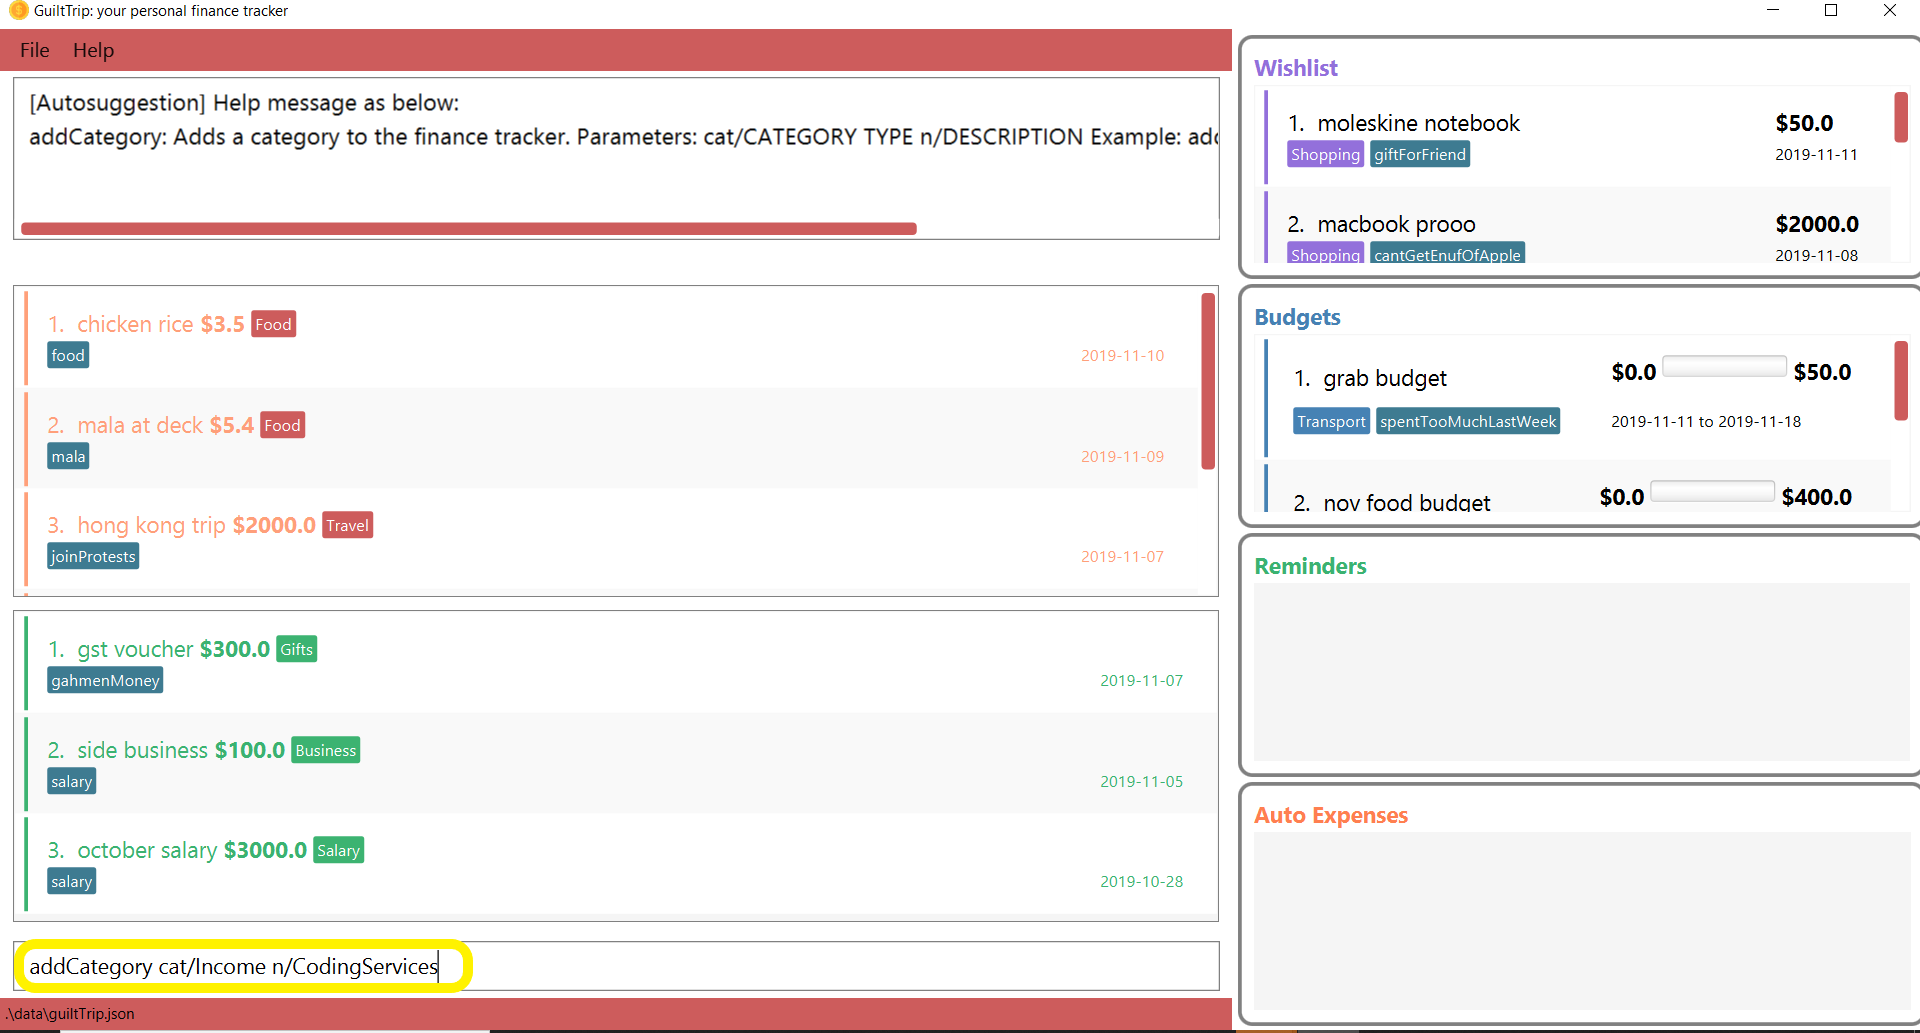The width and height of the screenshot is (1920, 1033).
Task: Click the joinProtests tag
Action: point(93,556)
